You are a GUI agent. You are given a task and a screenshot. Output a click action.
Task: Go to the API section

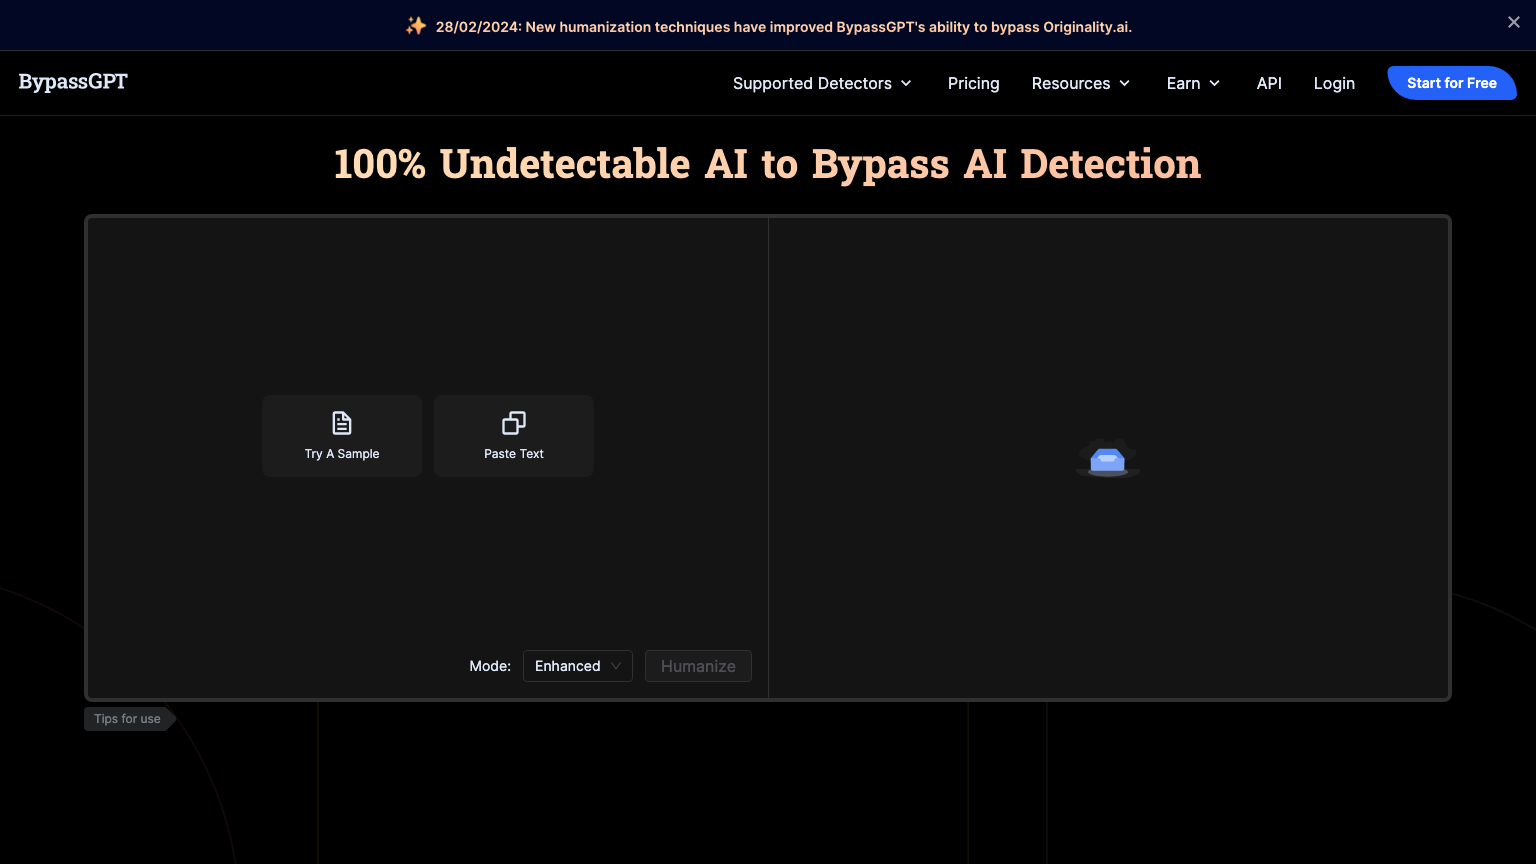pos(1269,83)
